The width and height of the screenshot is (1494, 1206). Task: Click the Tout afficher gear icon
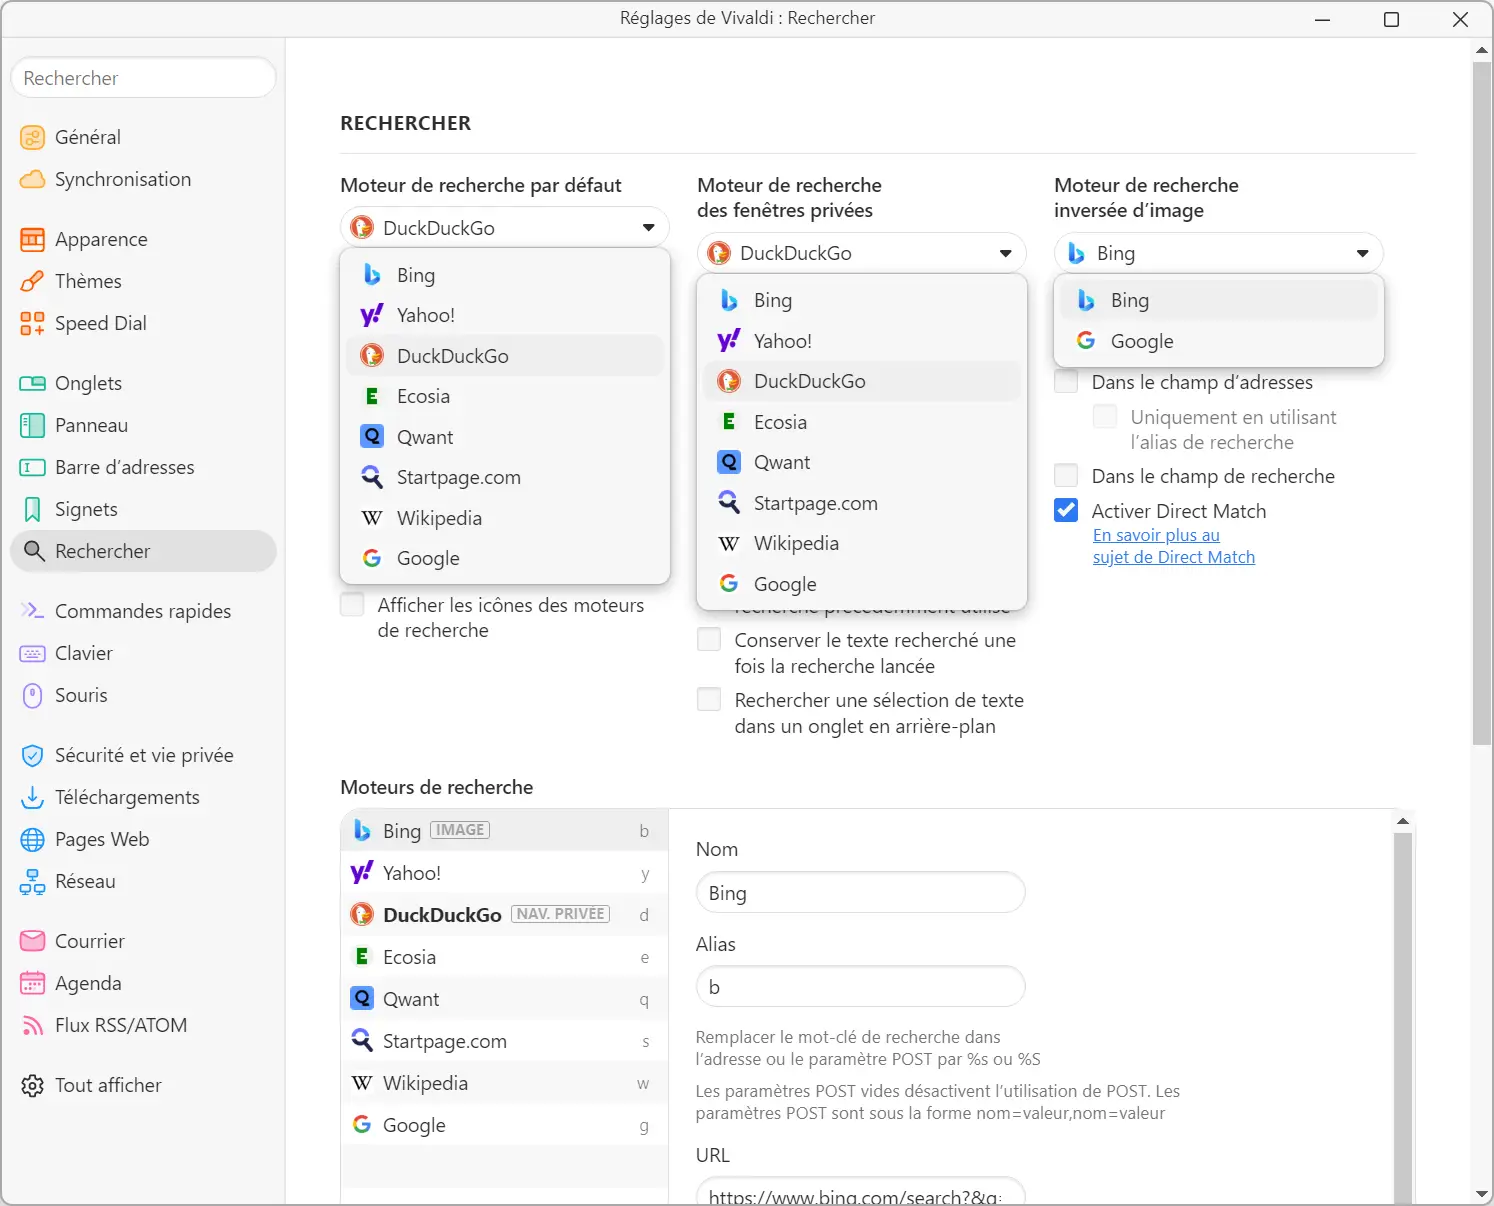pos(33,1085)
